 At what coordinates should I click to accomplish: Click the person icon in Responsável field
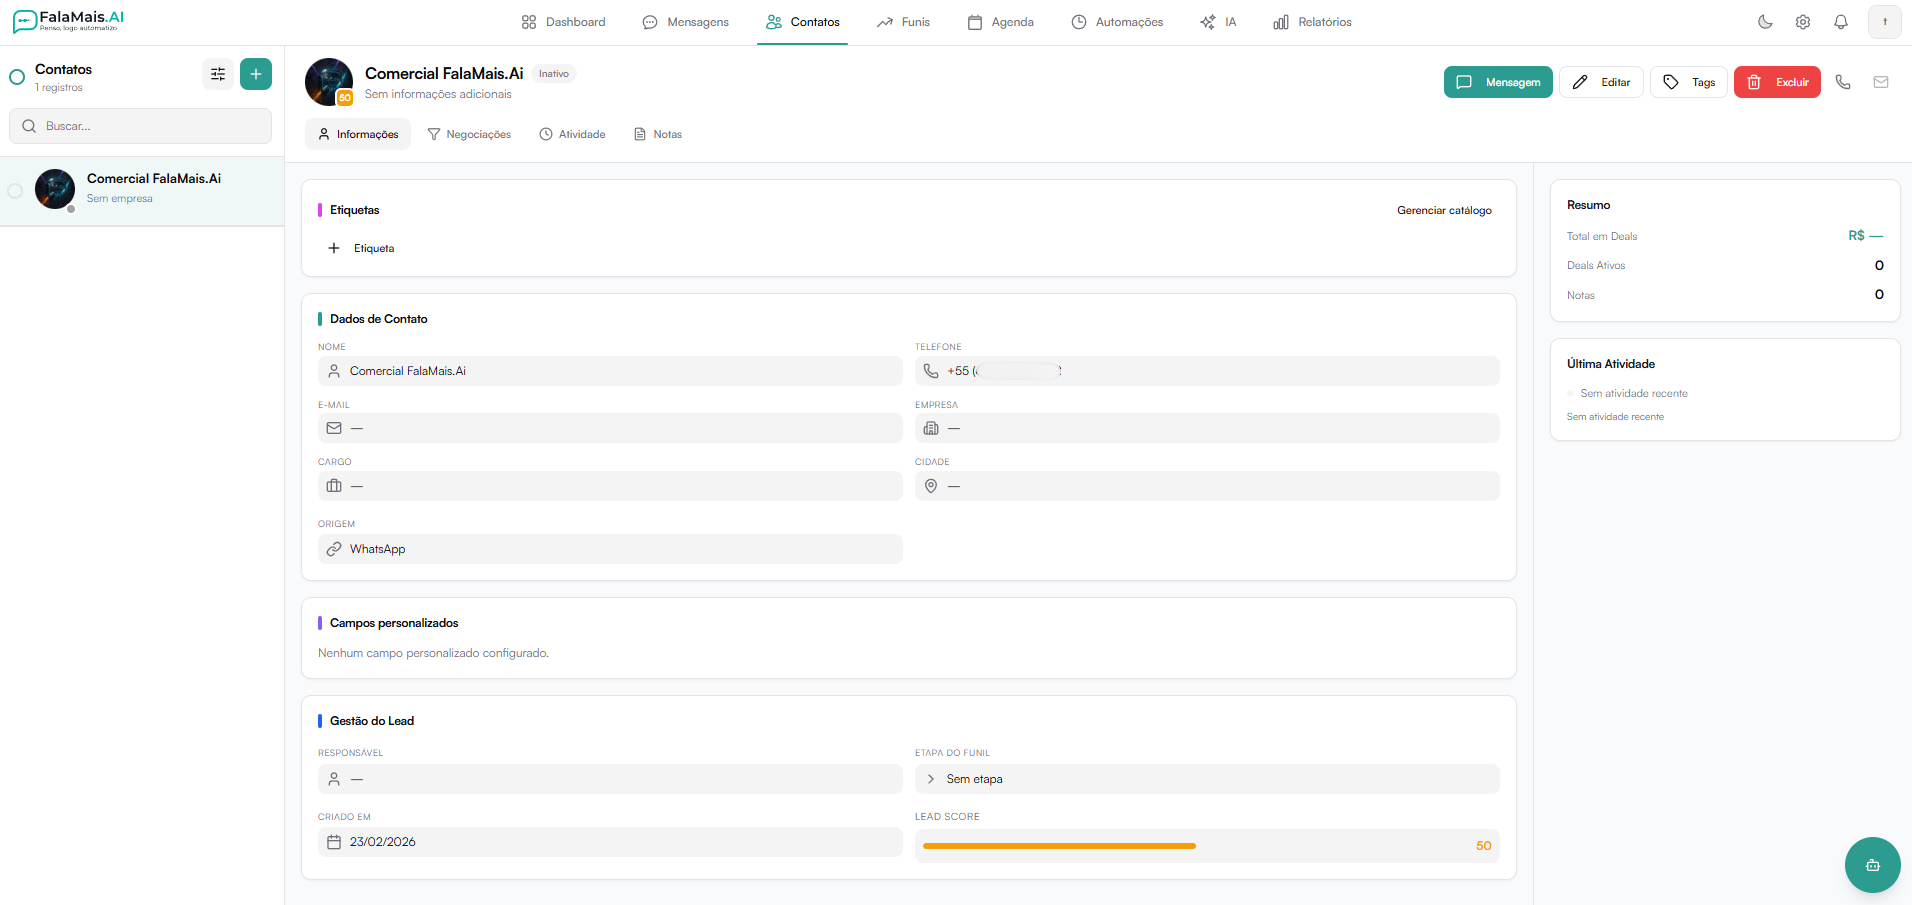[334, 779]
